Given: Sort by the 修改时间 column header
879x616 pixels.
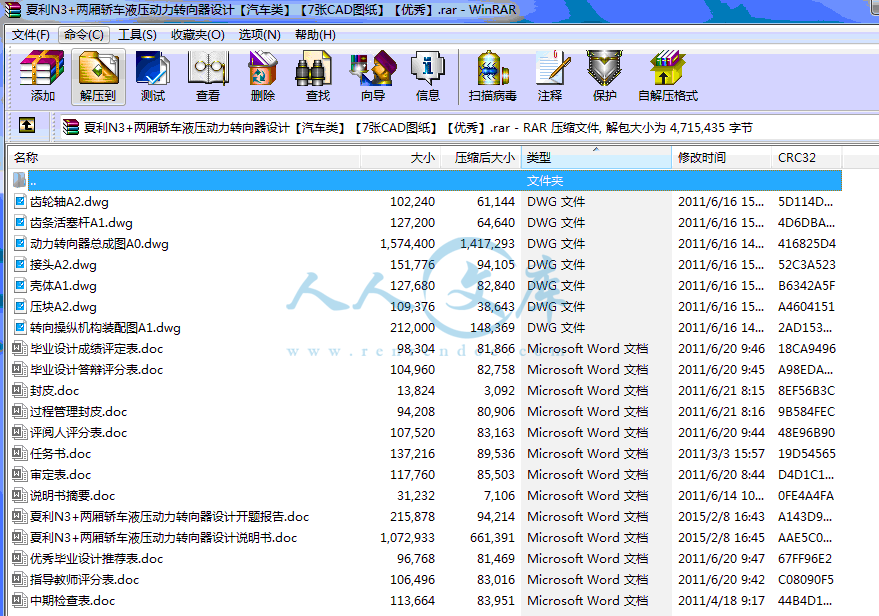Looking at the screenshot, I should [x=721, y=158].
